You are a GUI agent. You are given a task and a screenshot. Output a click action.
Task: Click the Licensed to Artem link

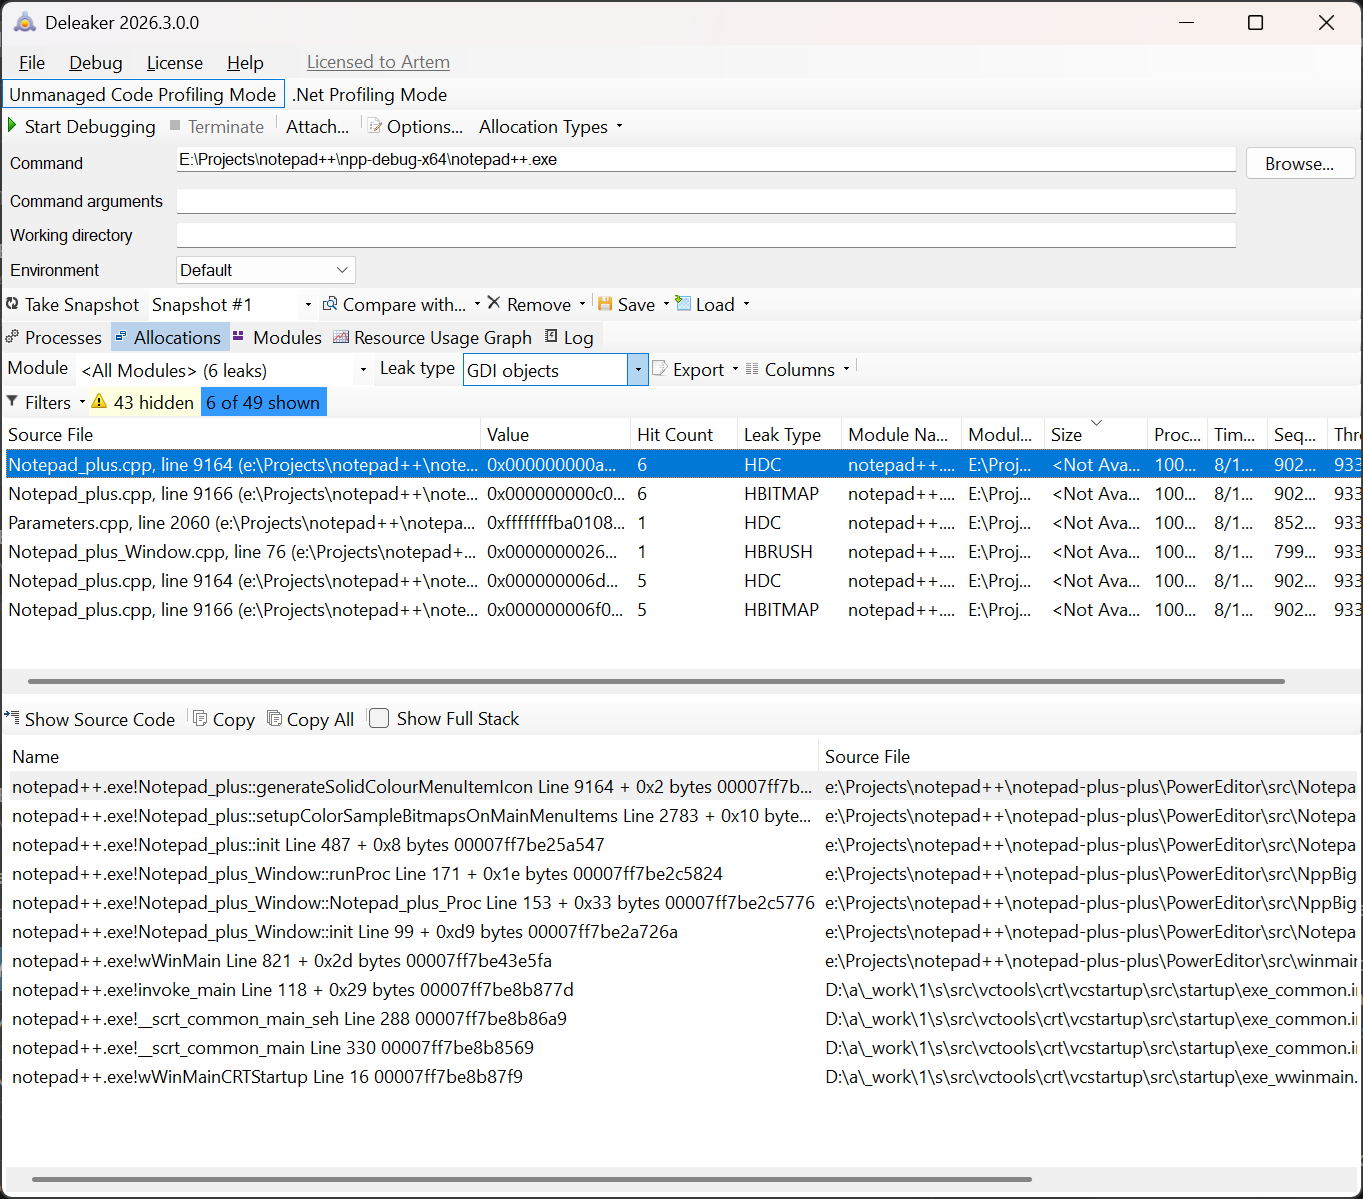[x=378, y=62]
